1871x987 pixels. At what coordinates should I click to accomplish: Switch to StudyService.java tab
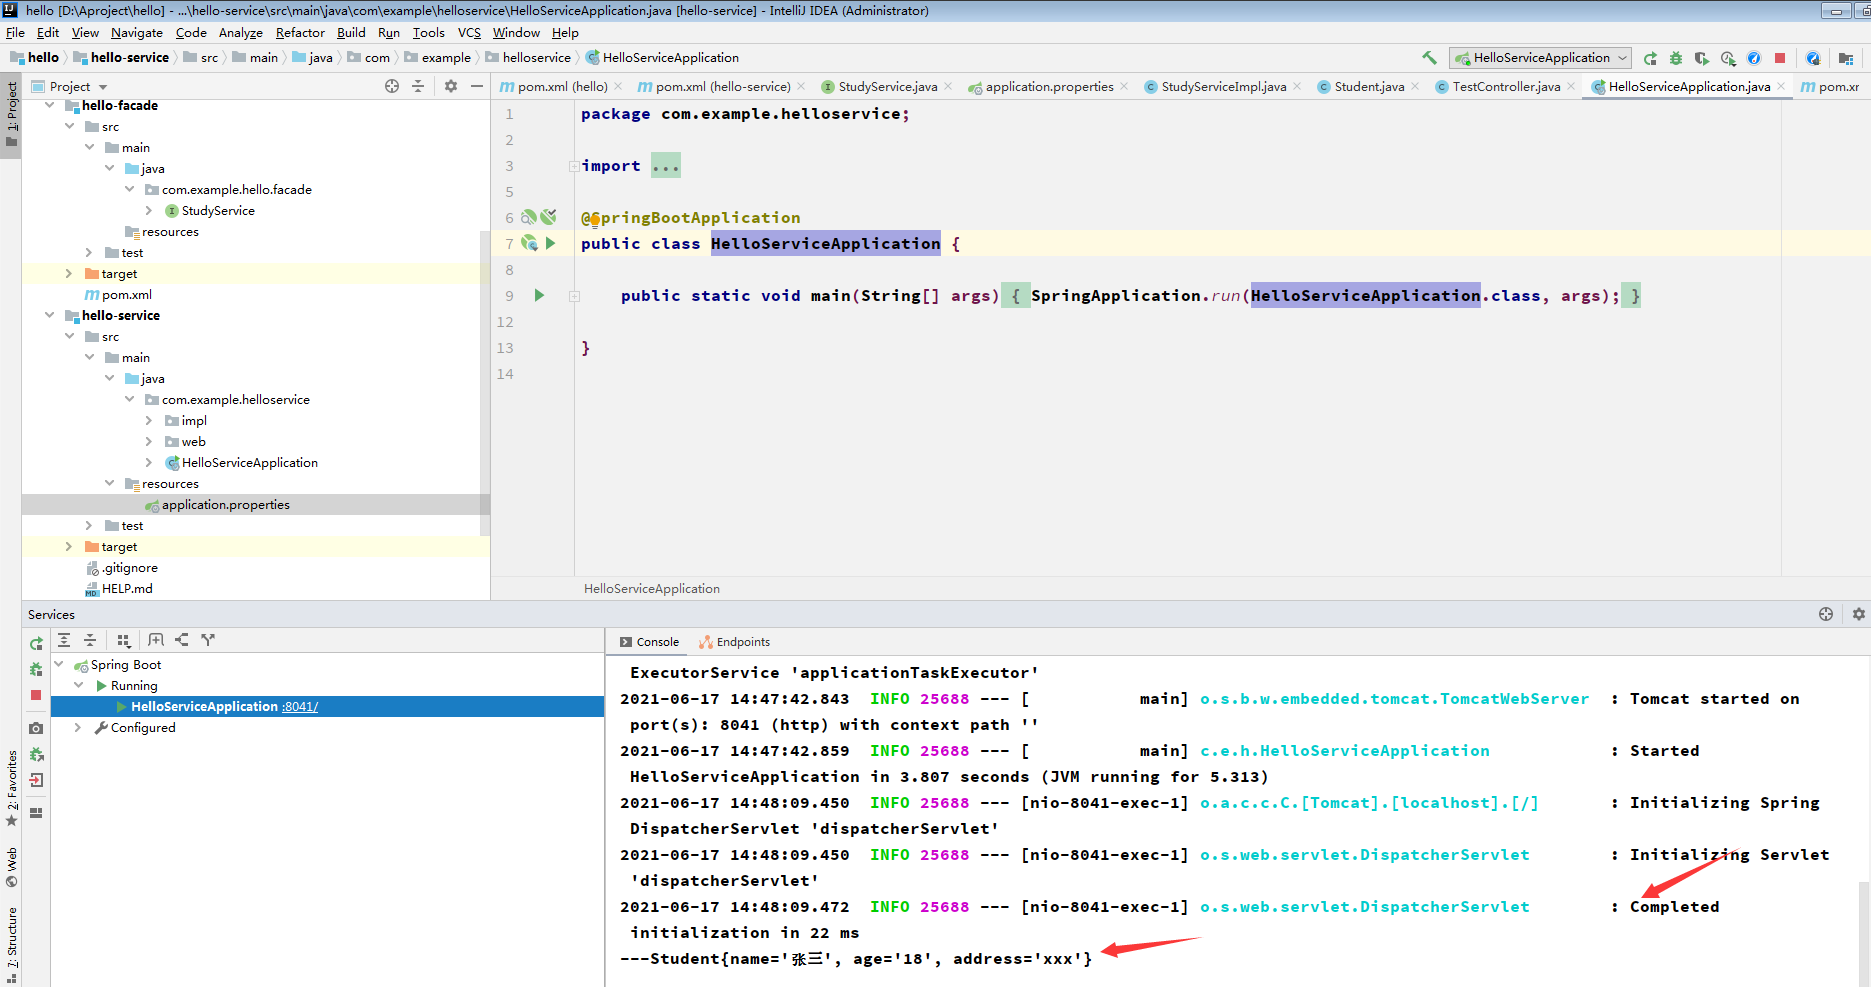887,86
